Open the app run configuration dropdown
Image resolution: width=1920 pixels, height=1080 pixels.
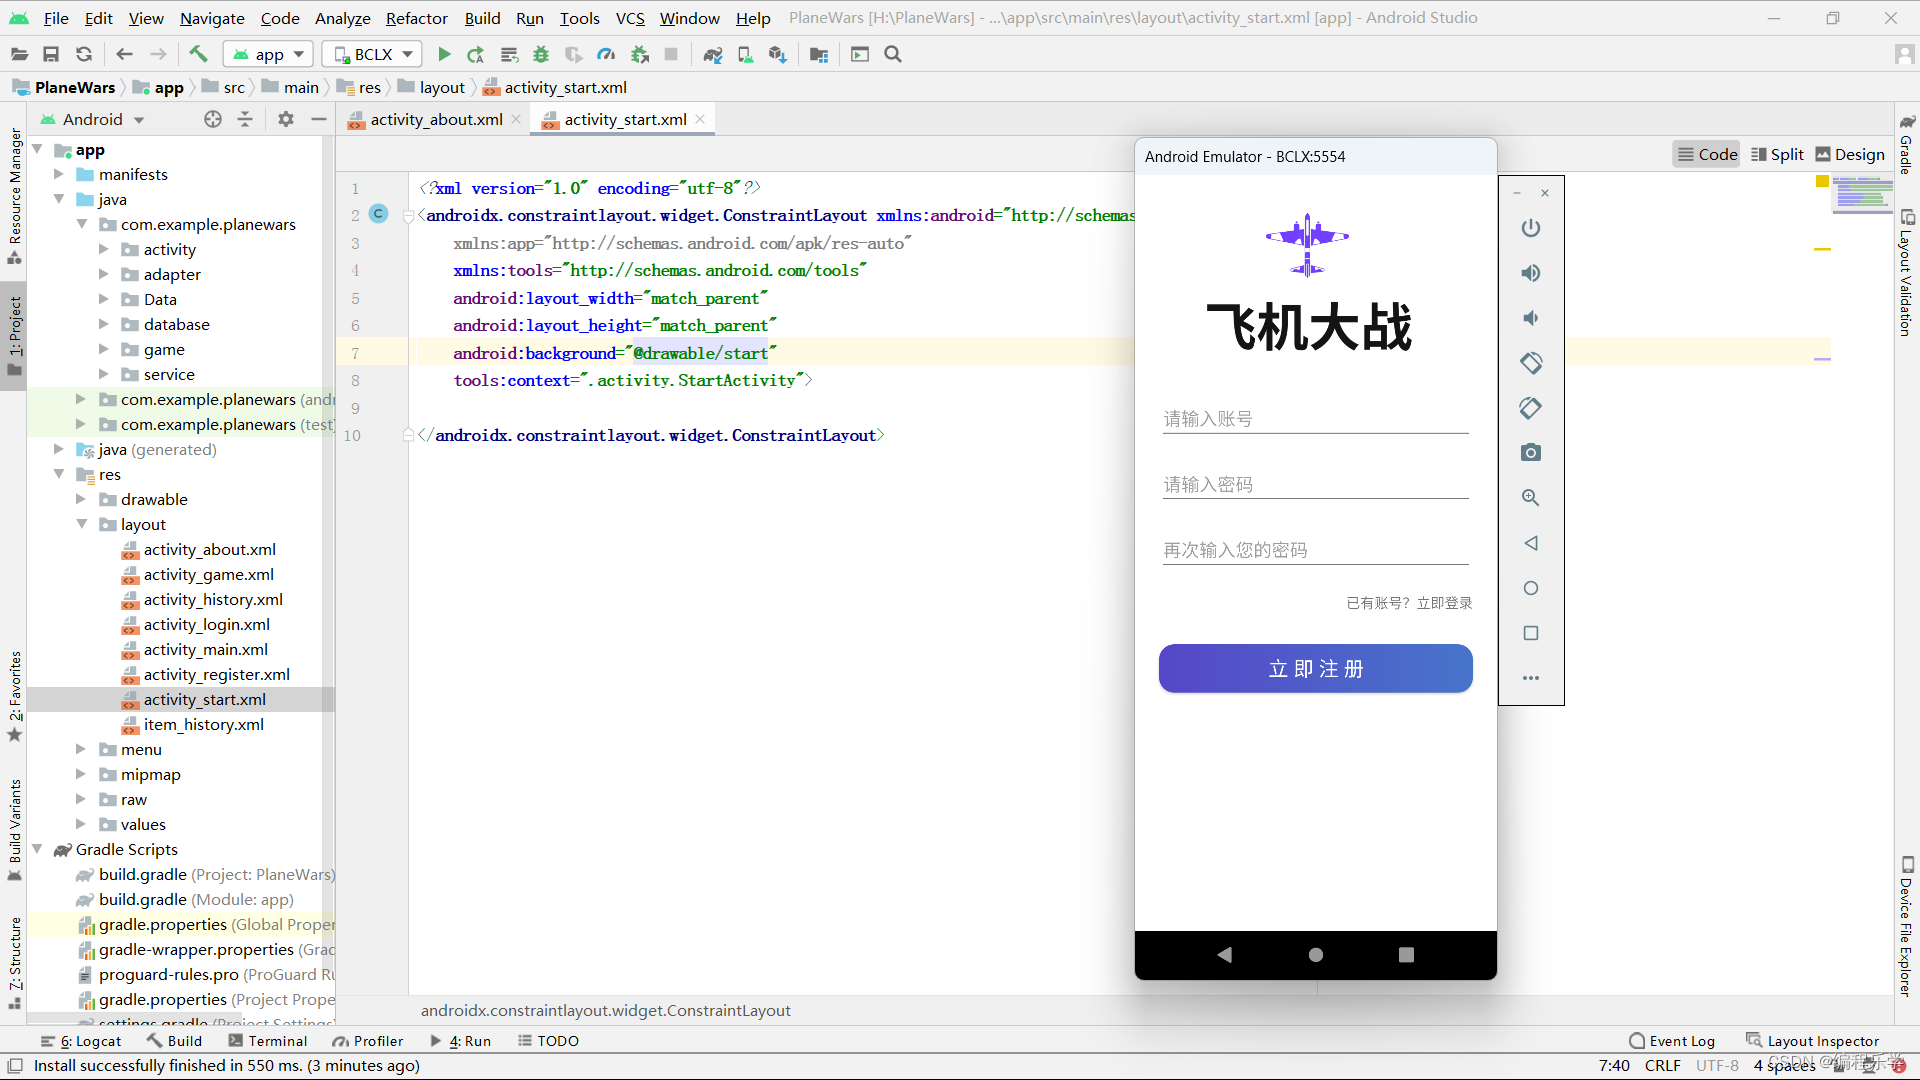267,54
